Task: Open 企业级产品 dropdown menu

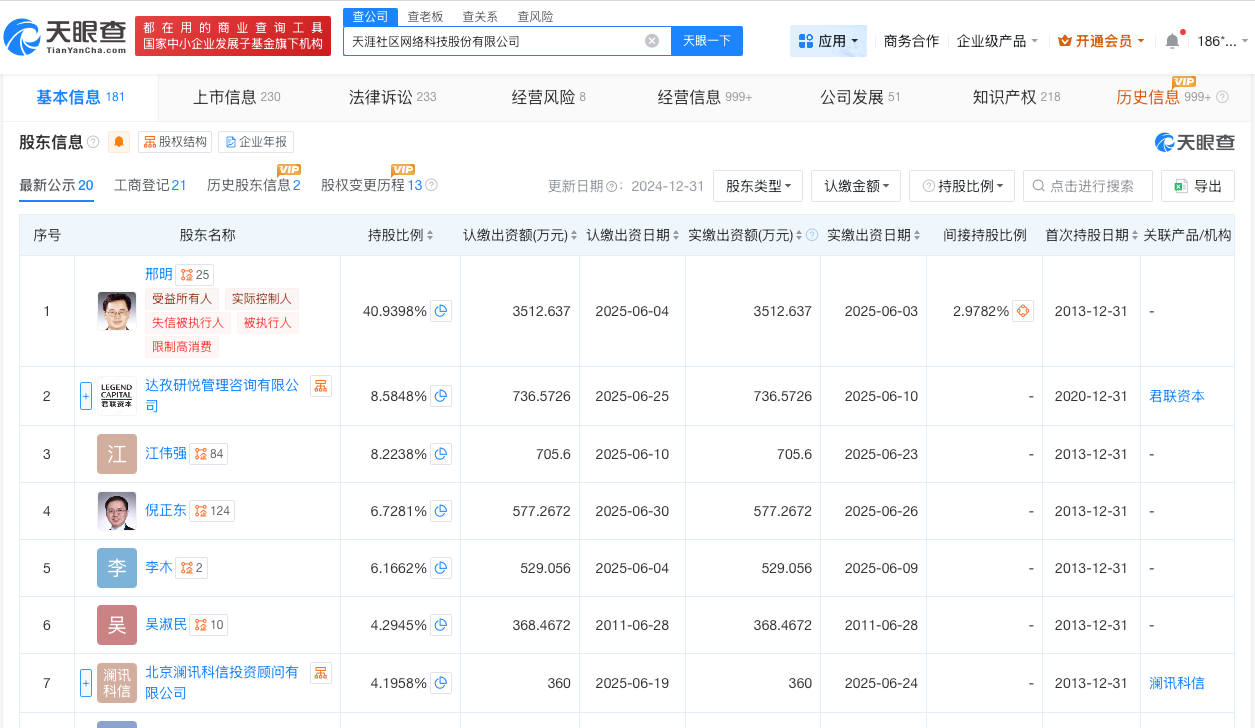Action: (x=997, y=41)
